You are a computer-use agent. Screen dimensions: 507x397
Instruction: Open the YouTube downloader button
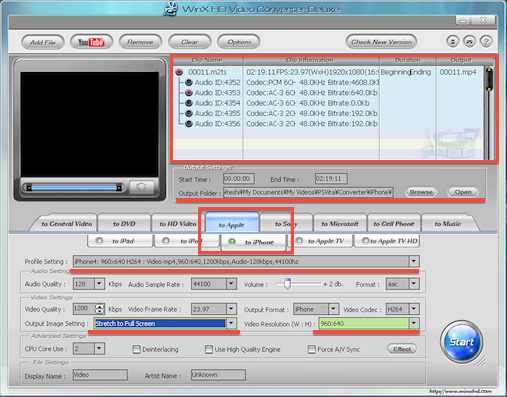91,42
